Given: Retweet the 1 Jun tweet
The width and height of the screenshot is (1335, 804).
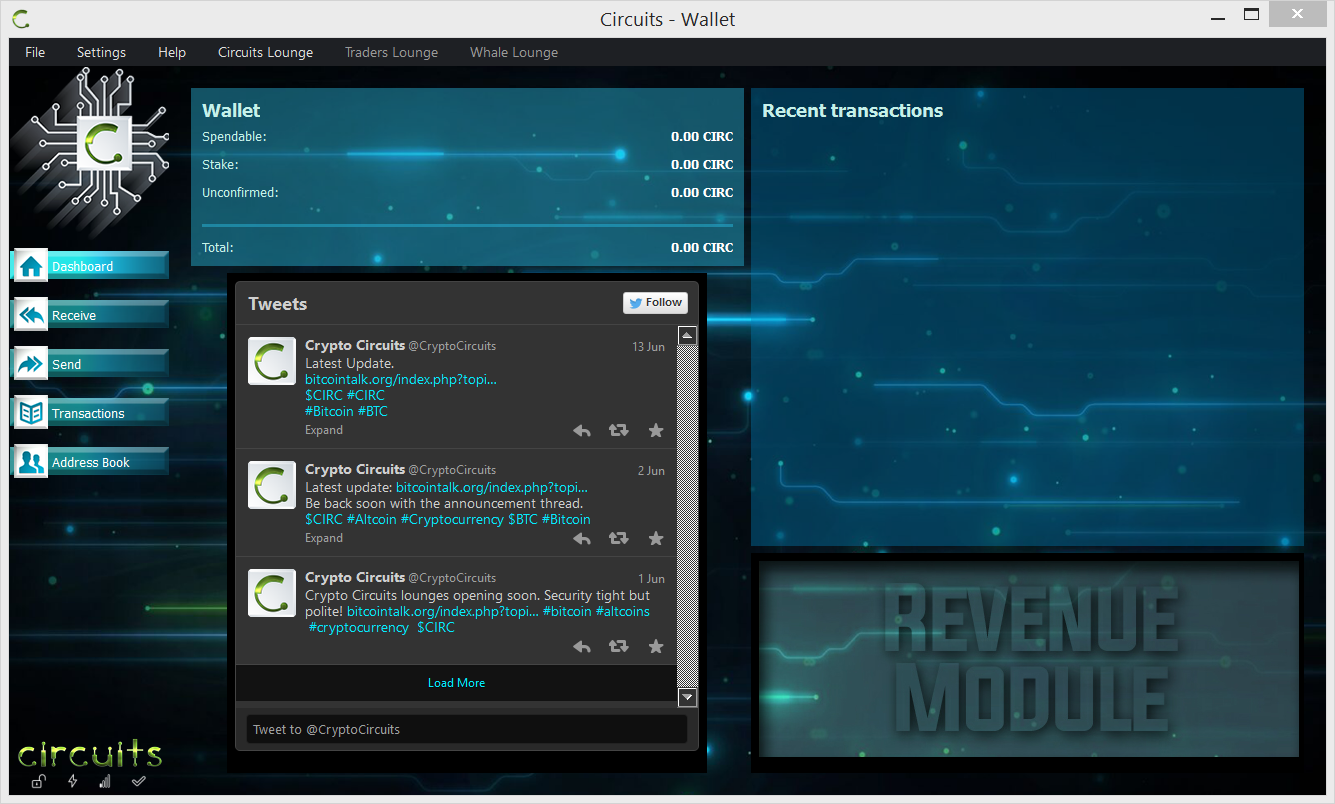Looking at the screenshot, I should (619, 646).
